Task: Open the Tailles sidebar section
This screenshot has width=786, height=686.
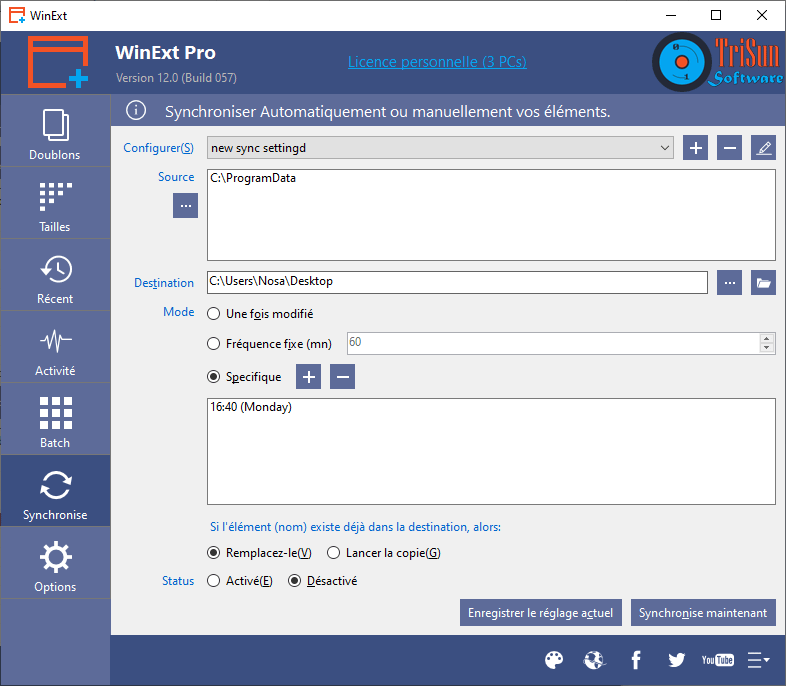Action: click(x=55, y=203)
